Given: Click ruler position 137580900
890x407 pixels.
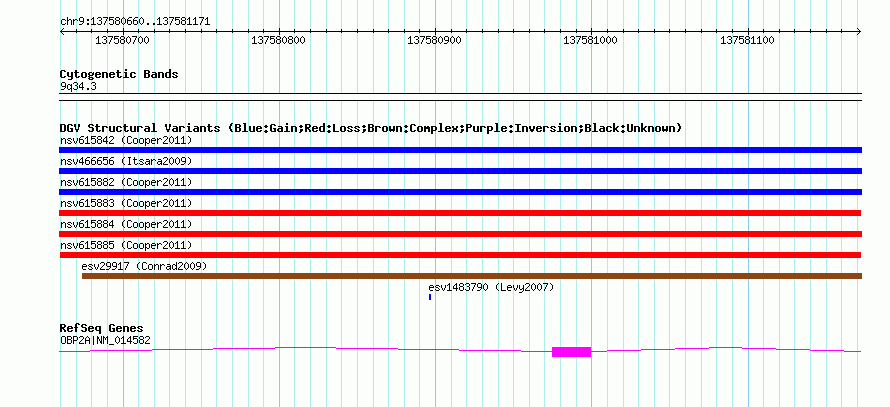Looking at the screenshot, I should click(435, 41).
